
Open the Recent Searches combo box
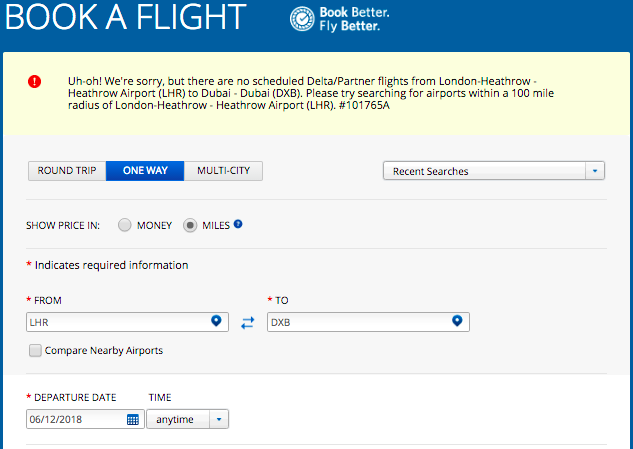[494, 171]
